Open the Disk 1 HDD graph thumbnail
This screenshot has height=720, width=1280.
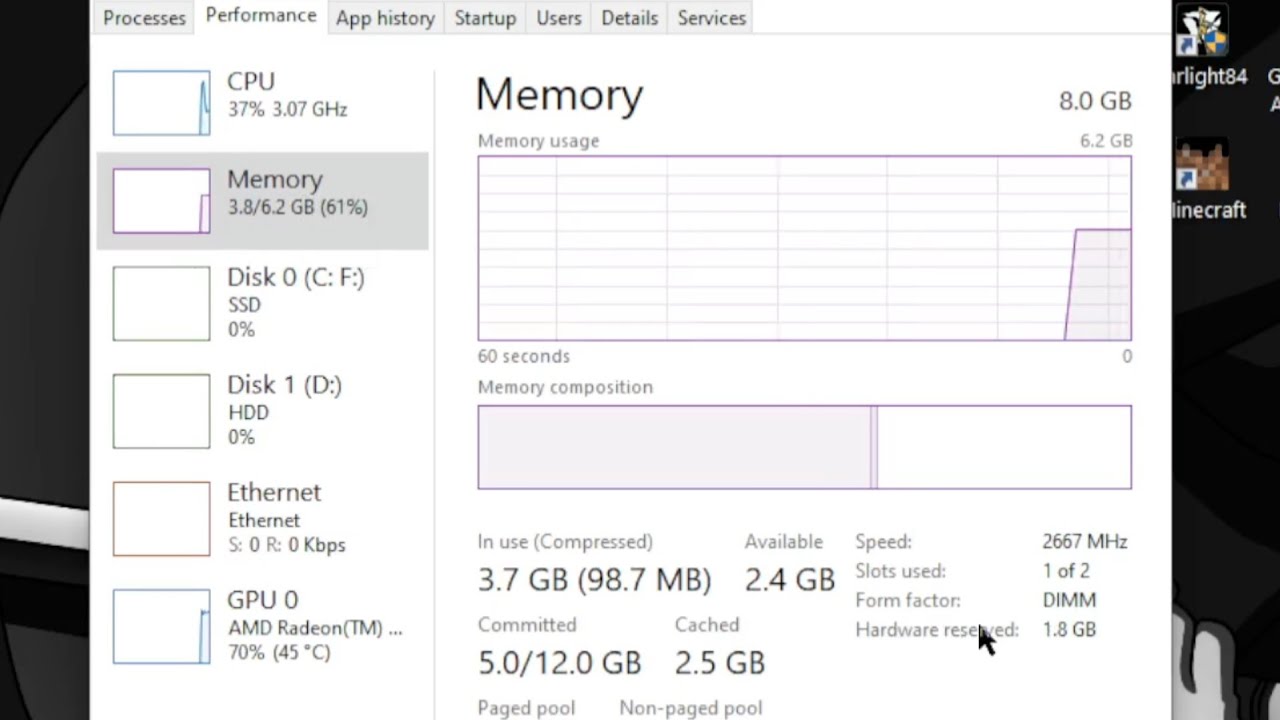point(161,411)
